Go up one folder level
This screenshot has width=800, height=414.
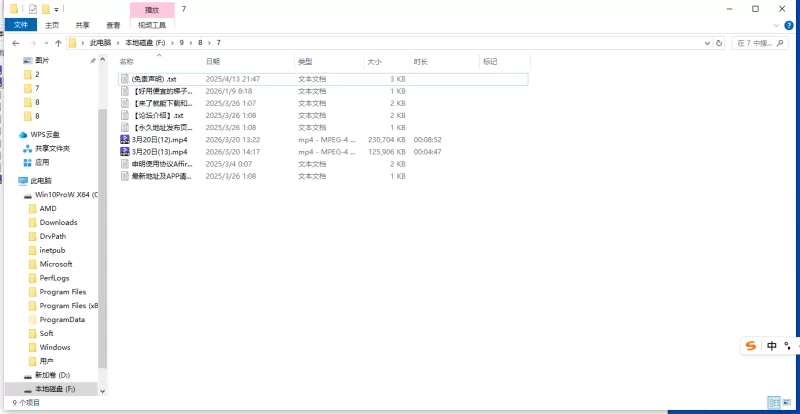tap(59, 43)
